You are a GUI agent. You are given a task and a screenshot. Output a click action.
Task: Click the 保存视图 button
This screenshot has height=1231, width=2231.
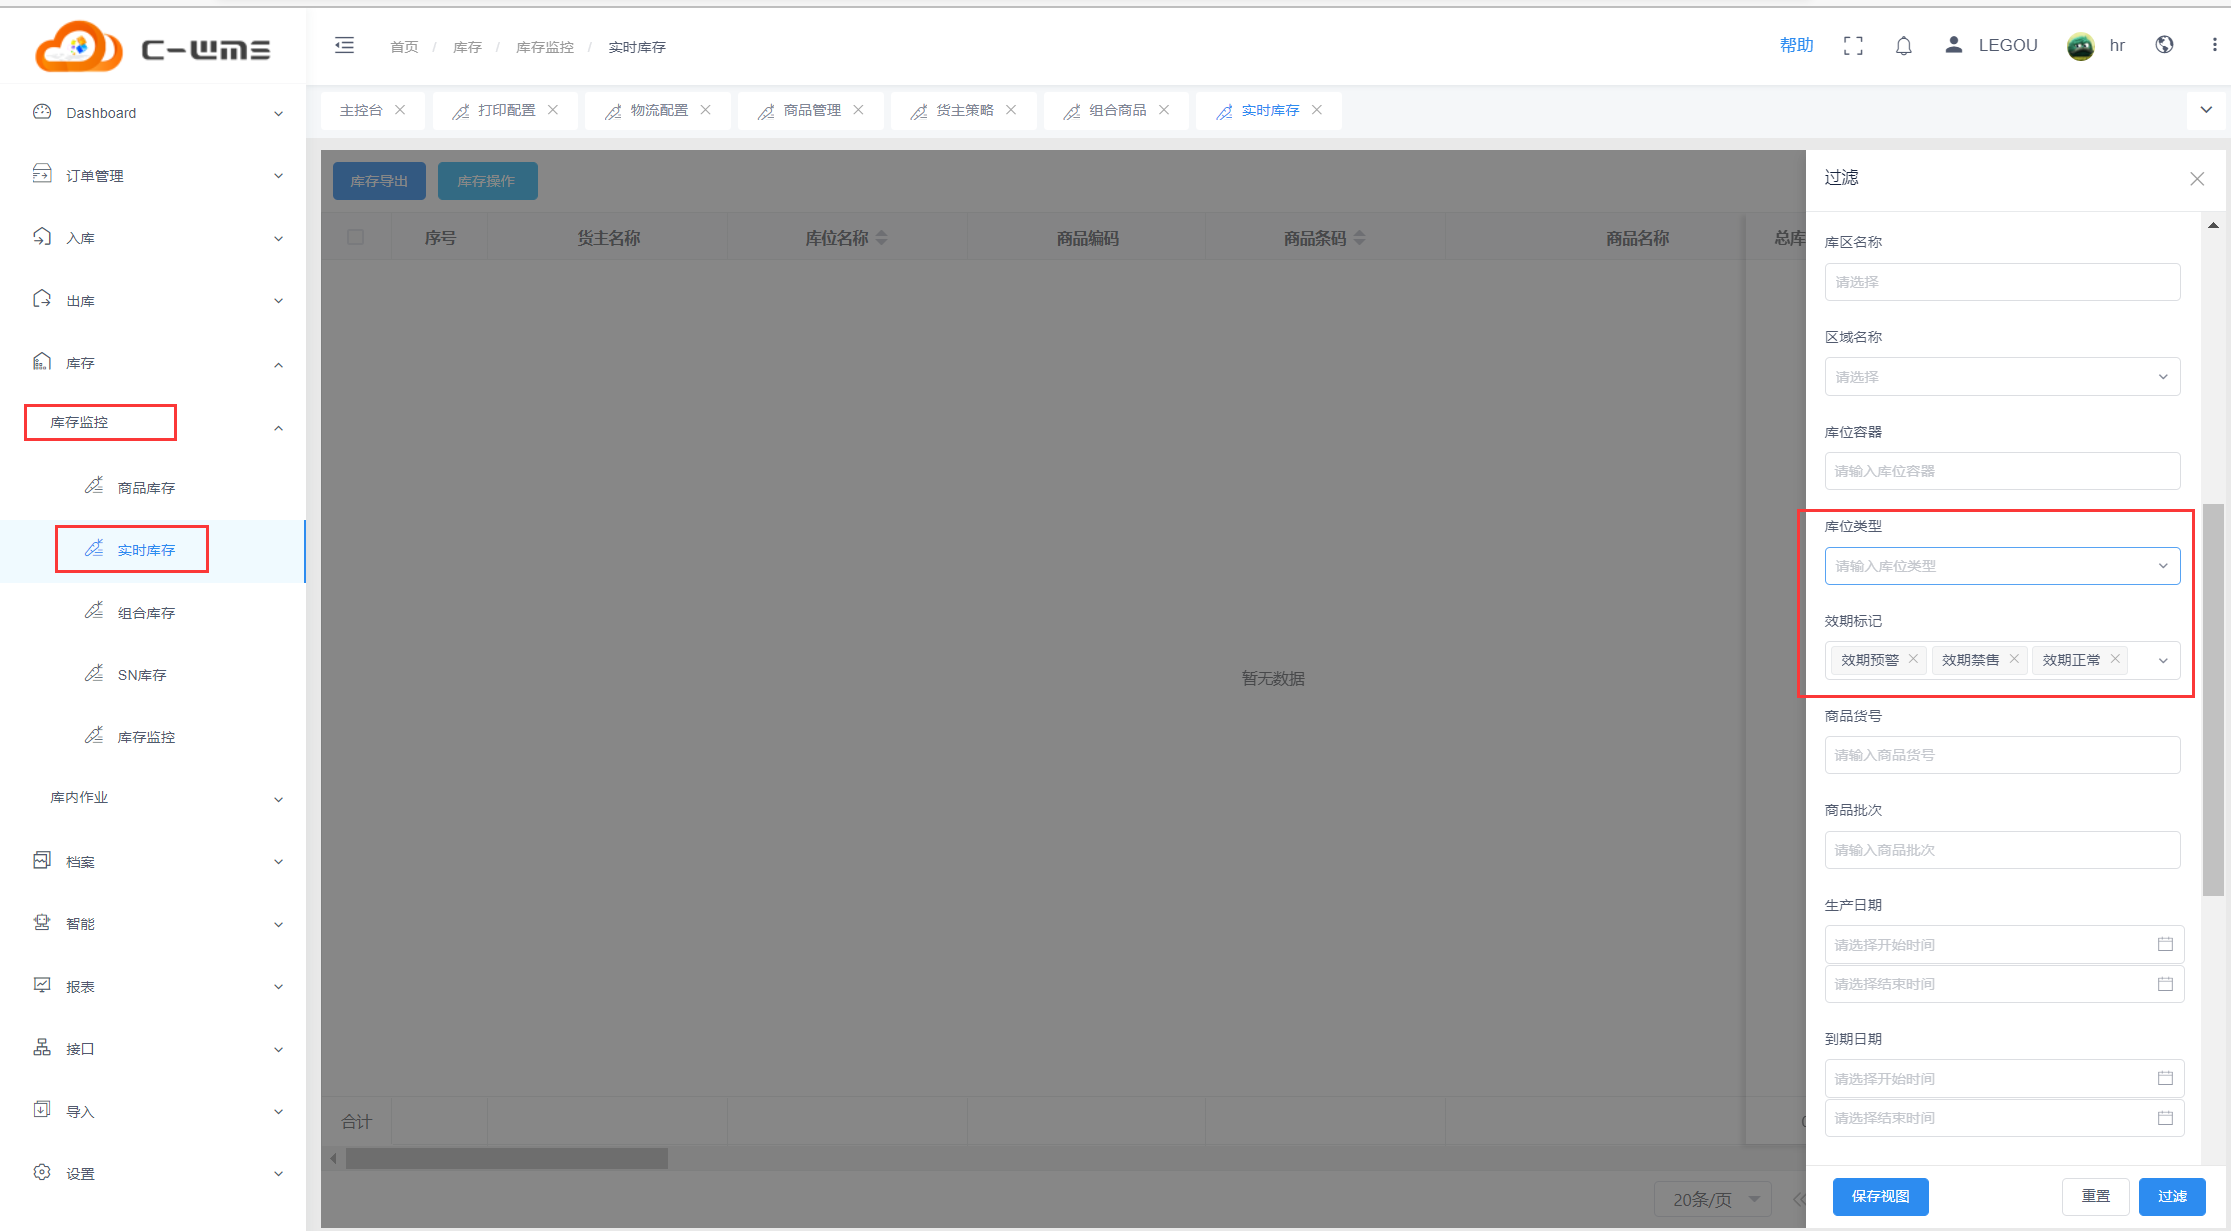tap(1880, 1196)
